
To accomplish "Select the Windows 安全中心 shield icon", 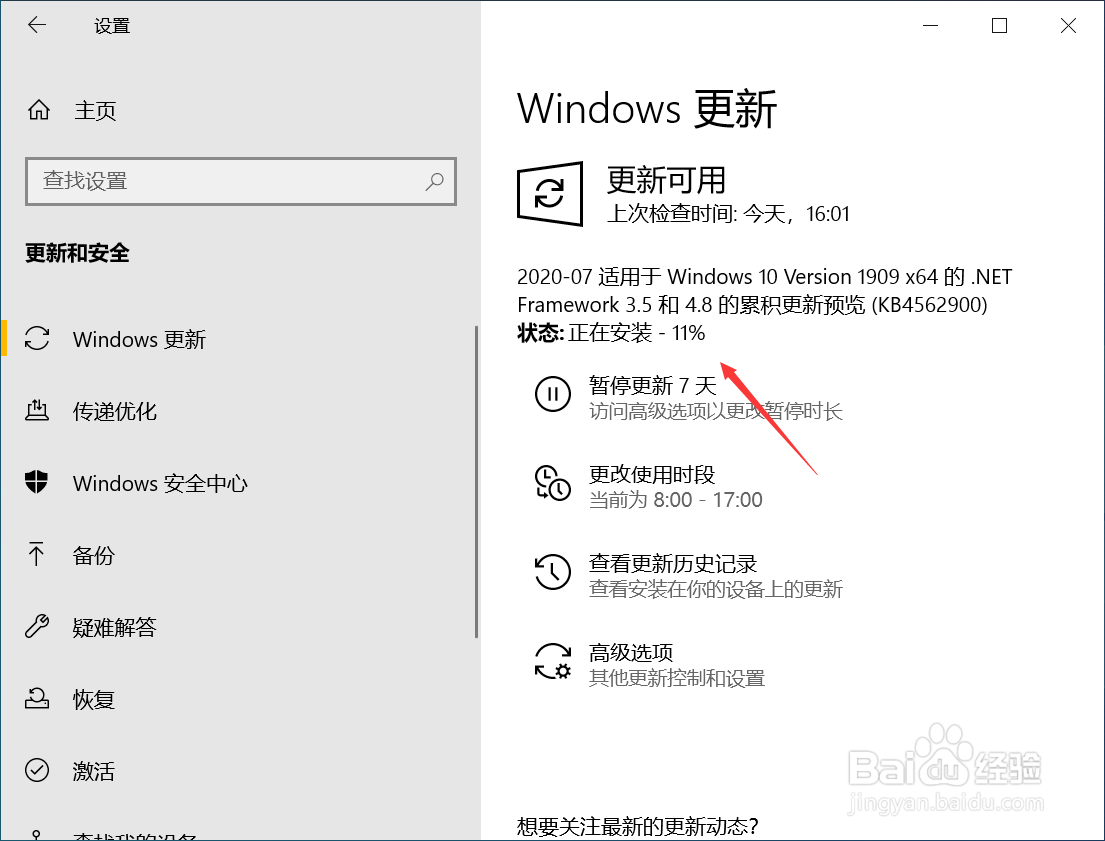I will click(x=37, y=482).
